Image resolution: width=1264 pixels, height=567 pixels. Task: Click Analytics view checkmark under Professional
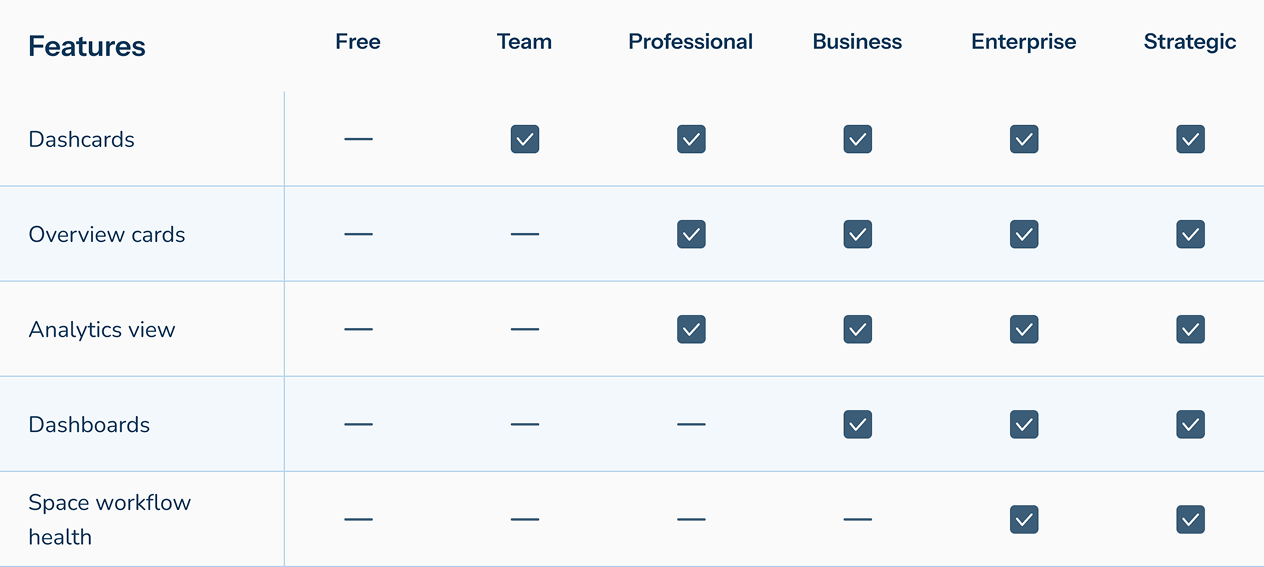click(x=691, y=329)
